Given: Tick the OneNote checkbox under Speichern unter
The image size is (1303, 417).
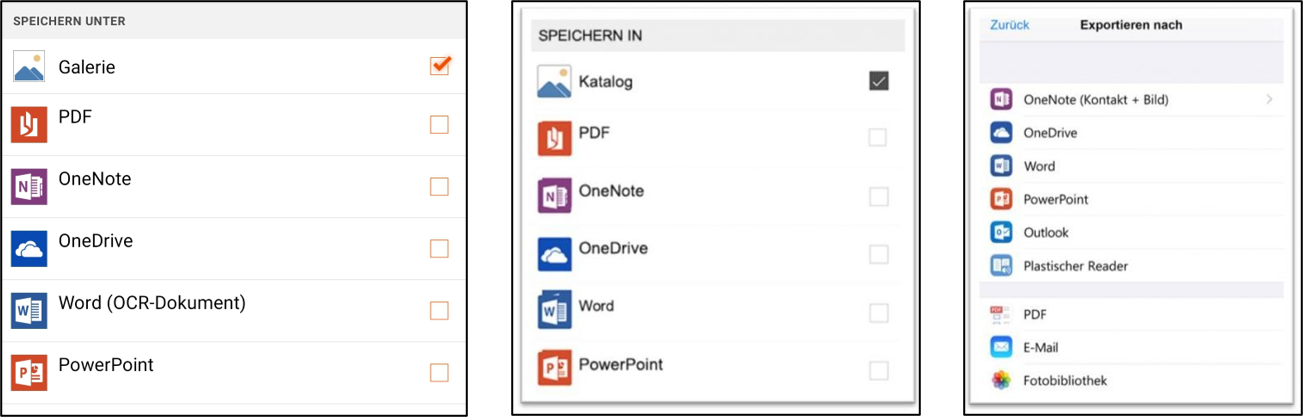Looking at the screenshot, I should (439, 186).
